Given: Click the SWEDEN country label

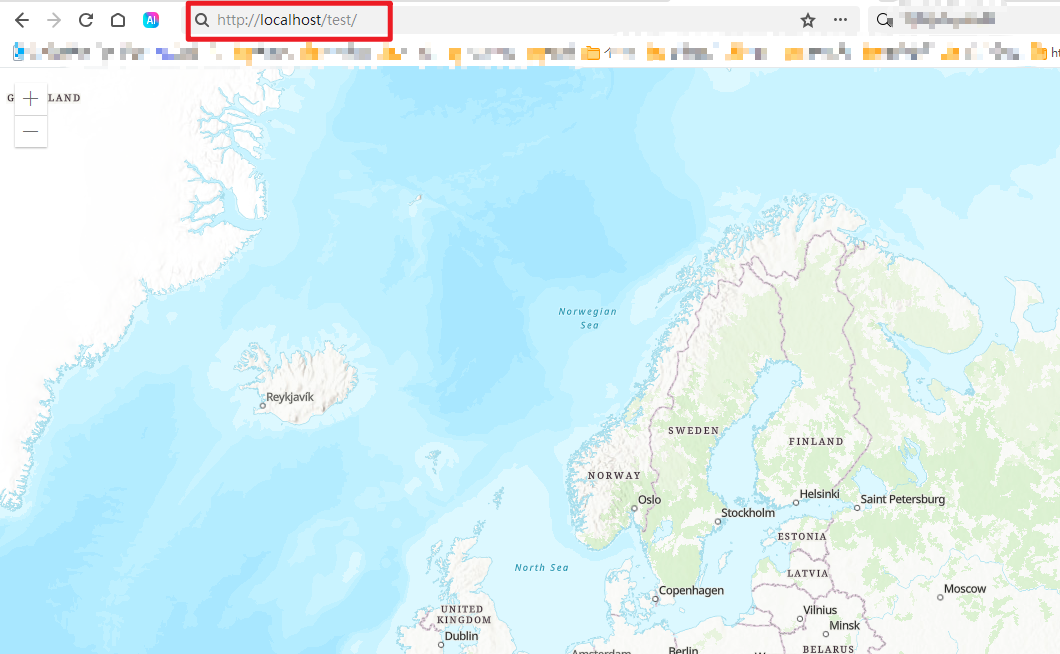Looking at the screenshot, I should [694, 430].
